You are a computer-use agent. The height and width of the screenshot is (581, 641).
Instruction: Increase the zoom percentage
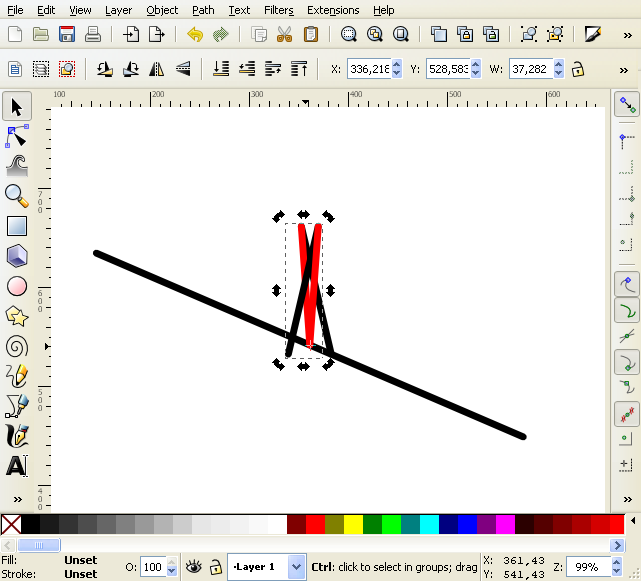(x=617, y=563)
